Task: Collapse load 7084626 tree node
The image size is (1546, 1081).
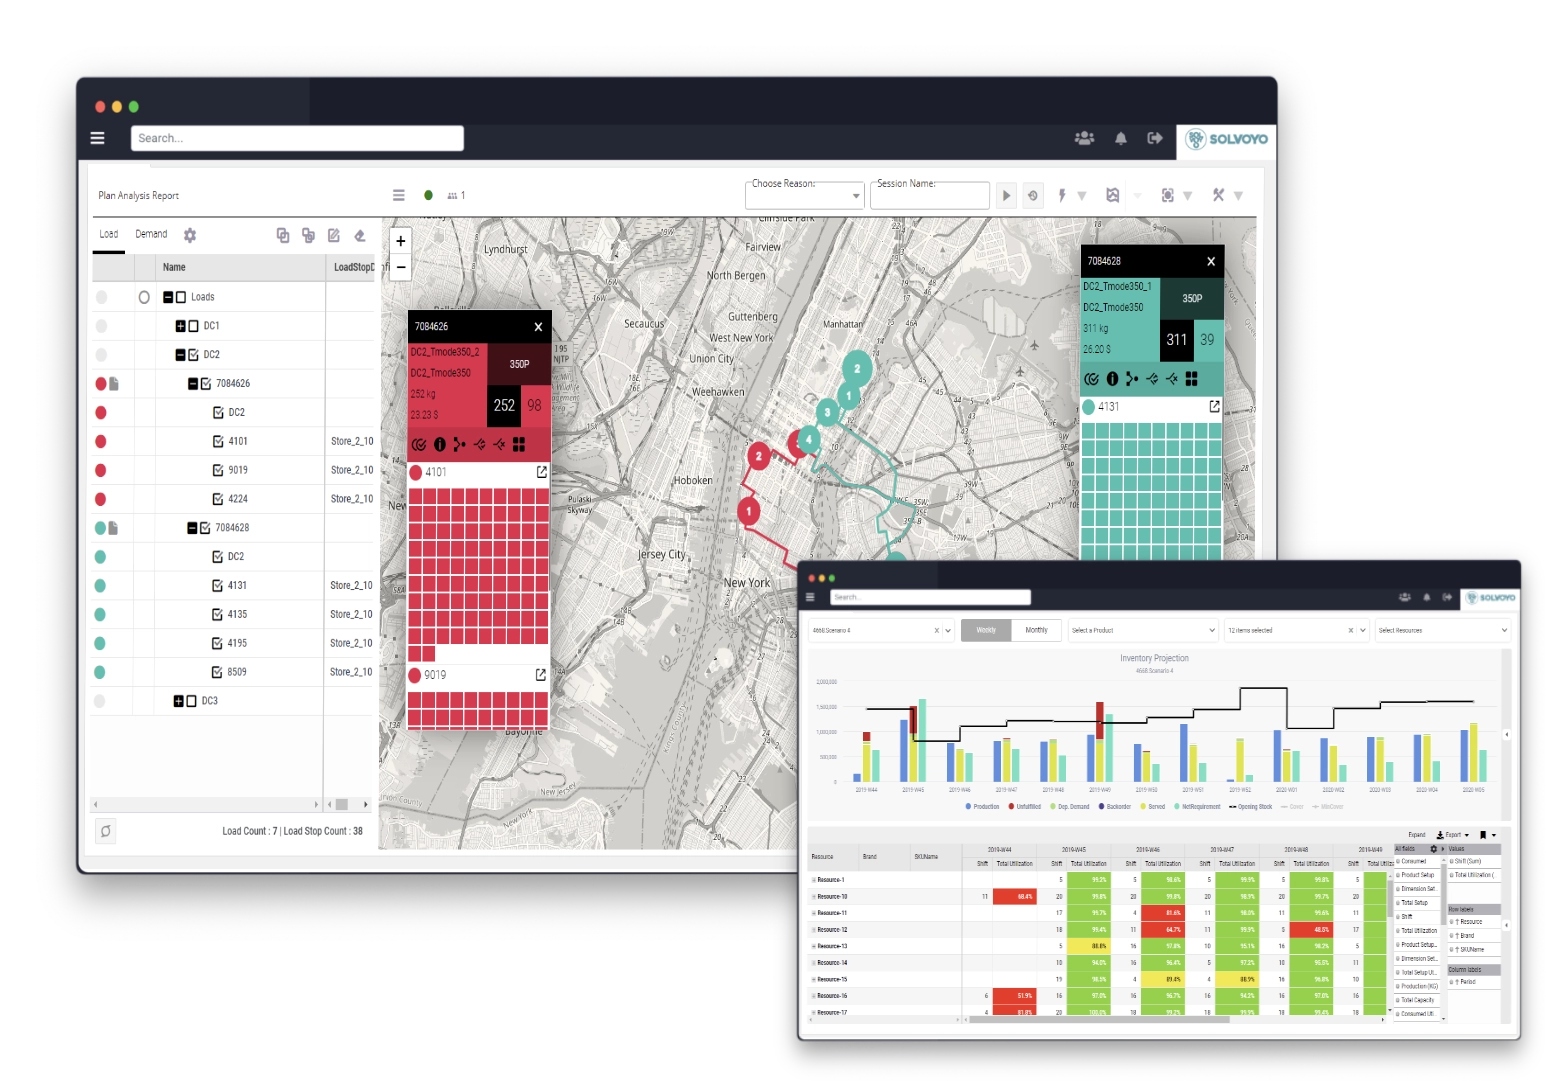Action: (193, 384)
